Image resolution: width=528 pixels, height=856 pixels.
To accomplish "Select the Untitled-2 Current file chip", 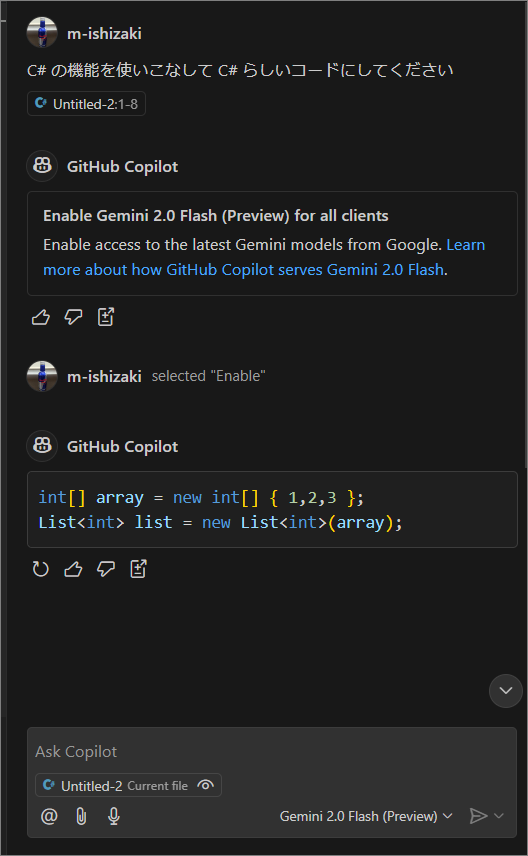I will tap(128, 786).
